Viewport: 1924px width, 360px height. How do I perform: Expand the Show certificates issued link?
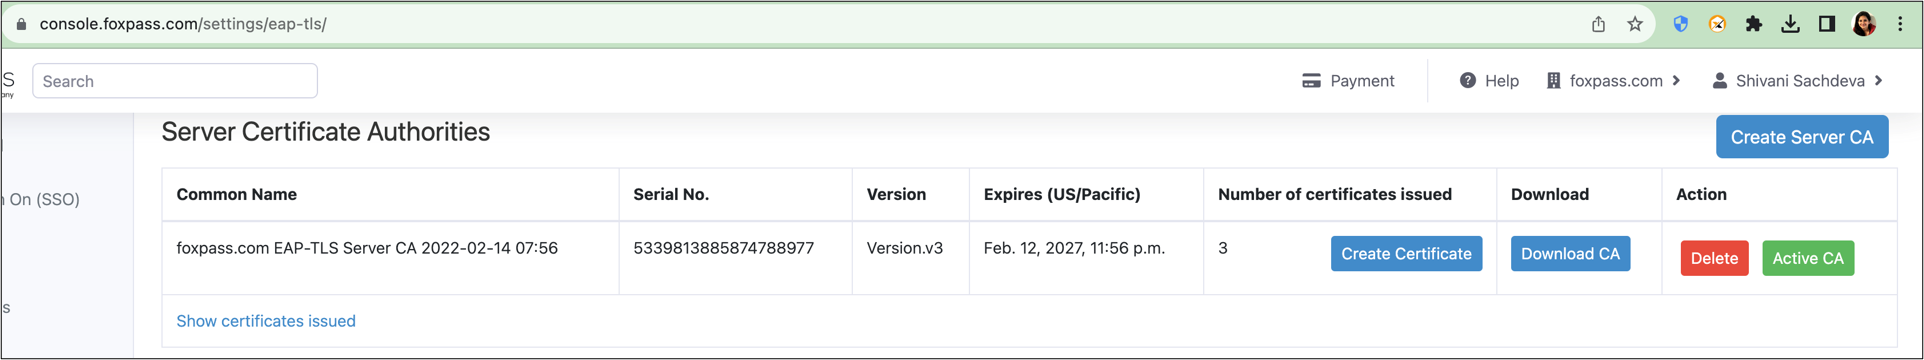[x=266, y=321]
